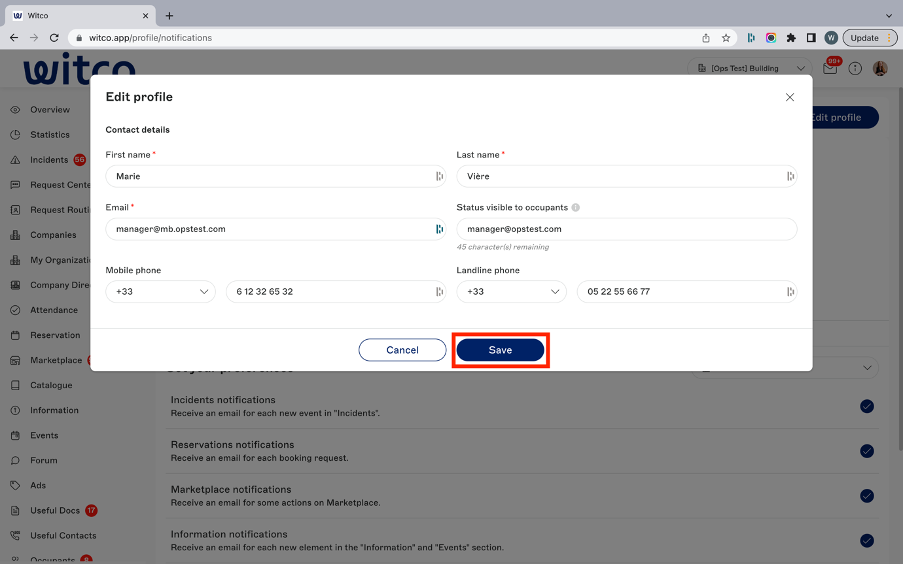This screenshot has height=564, width=904.
Task: Show the status visibility info tooltip icon
Action: (575, 208)
